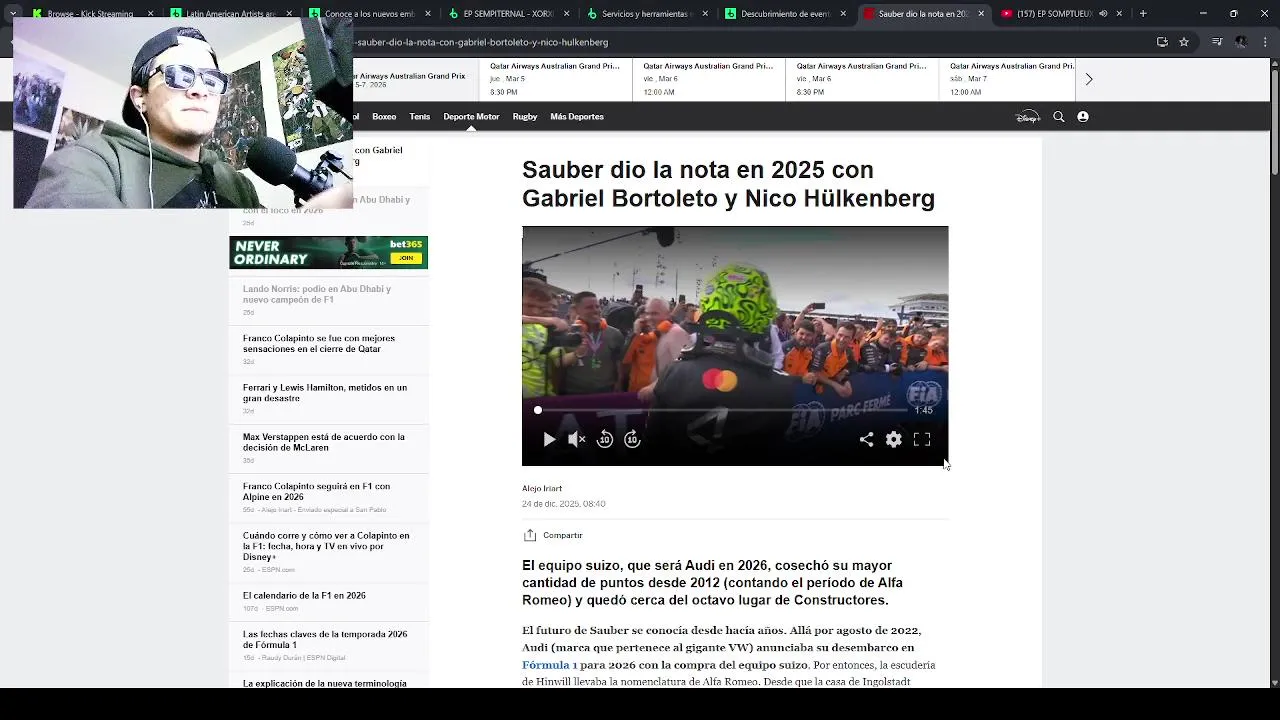Open a new browser tab
This screenshot has width=1280, height=720.
tap(1143, 14)
